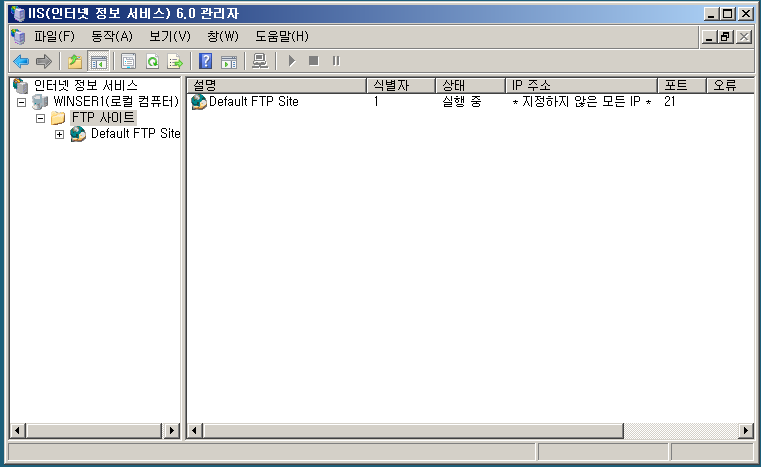Collapse the FTP 사이트 node
This screenshot has height=467, width=761.
(40, 118)
